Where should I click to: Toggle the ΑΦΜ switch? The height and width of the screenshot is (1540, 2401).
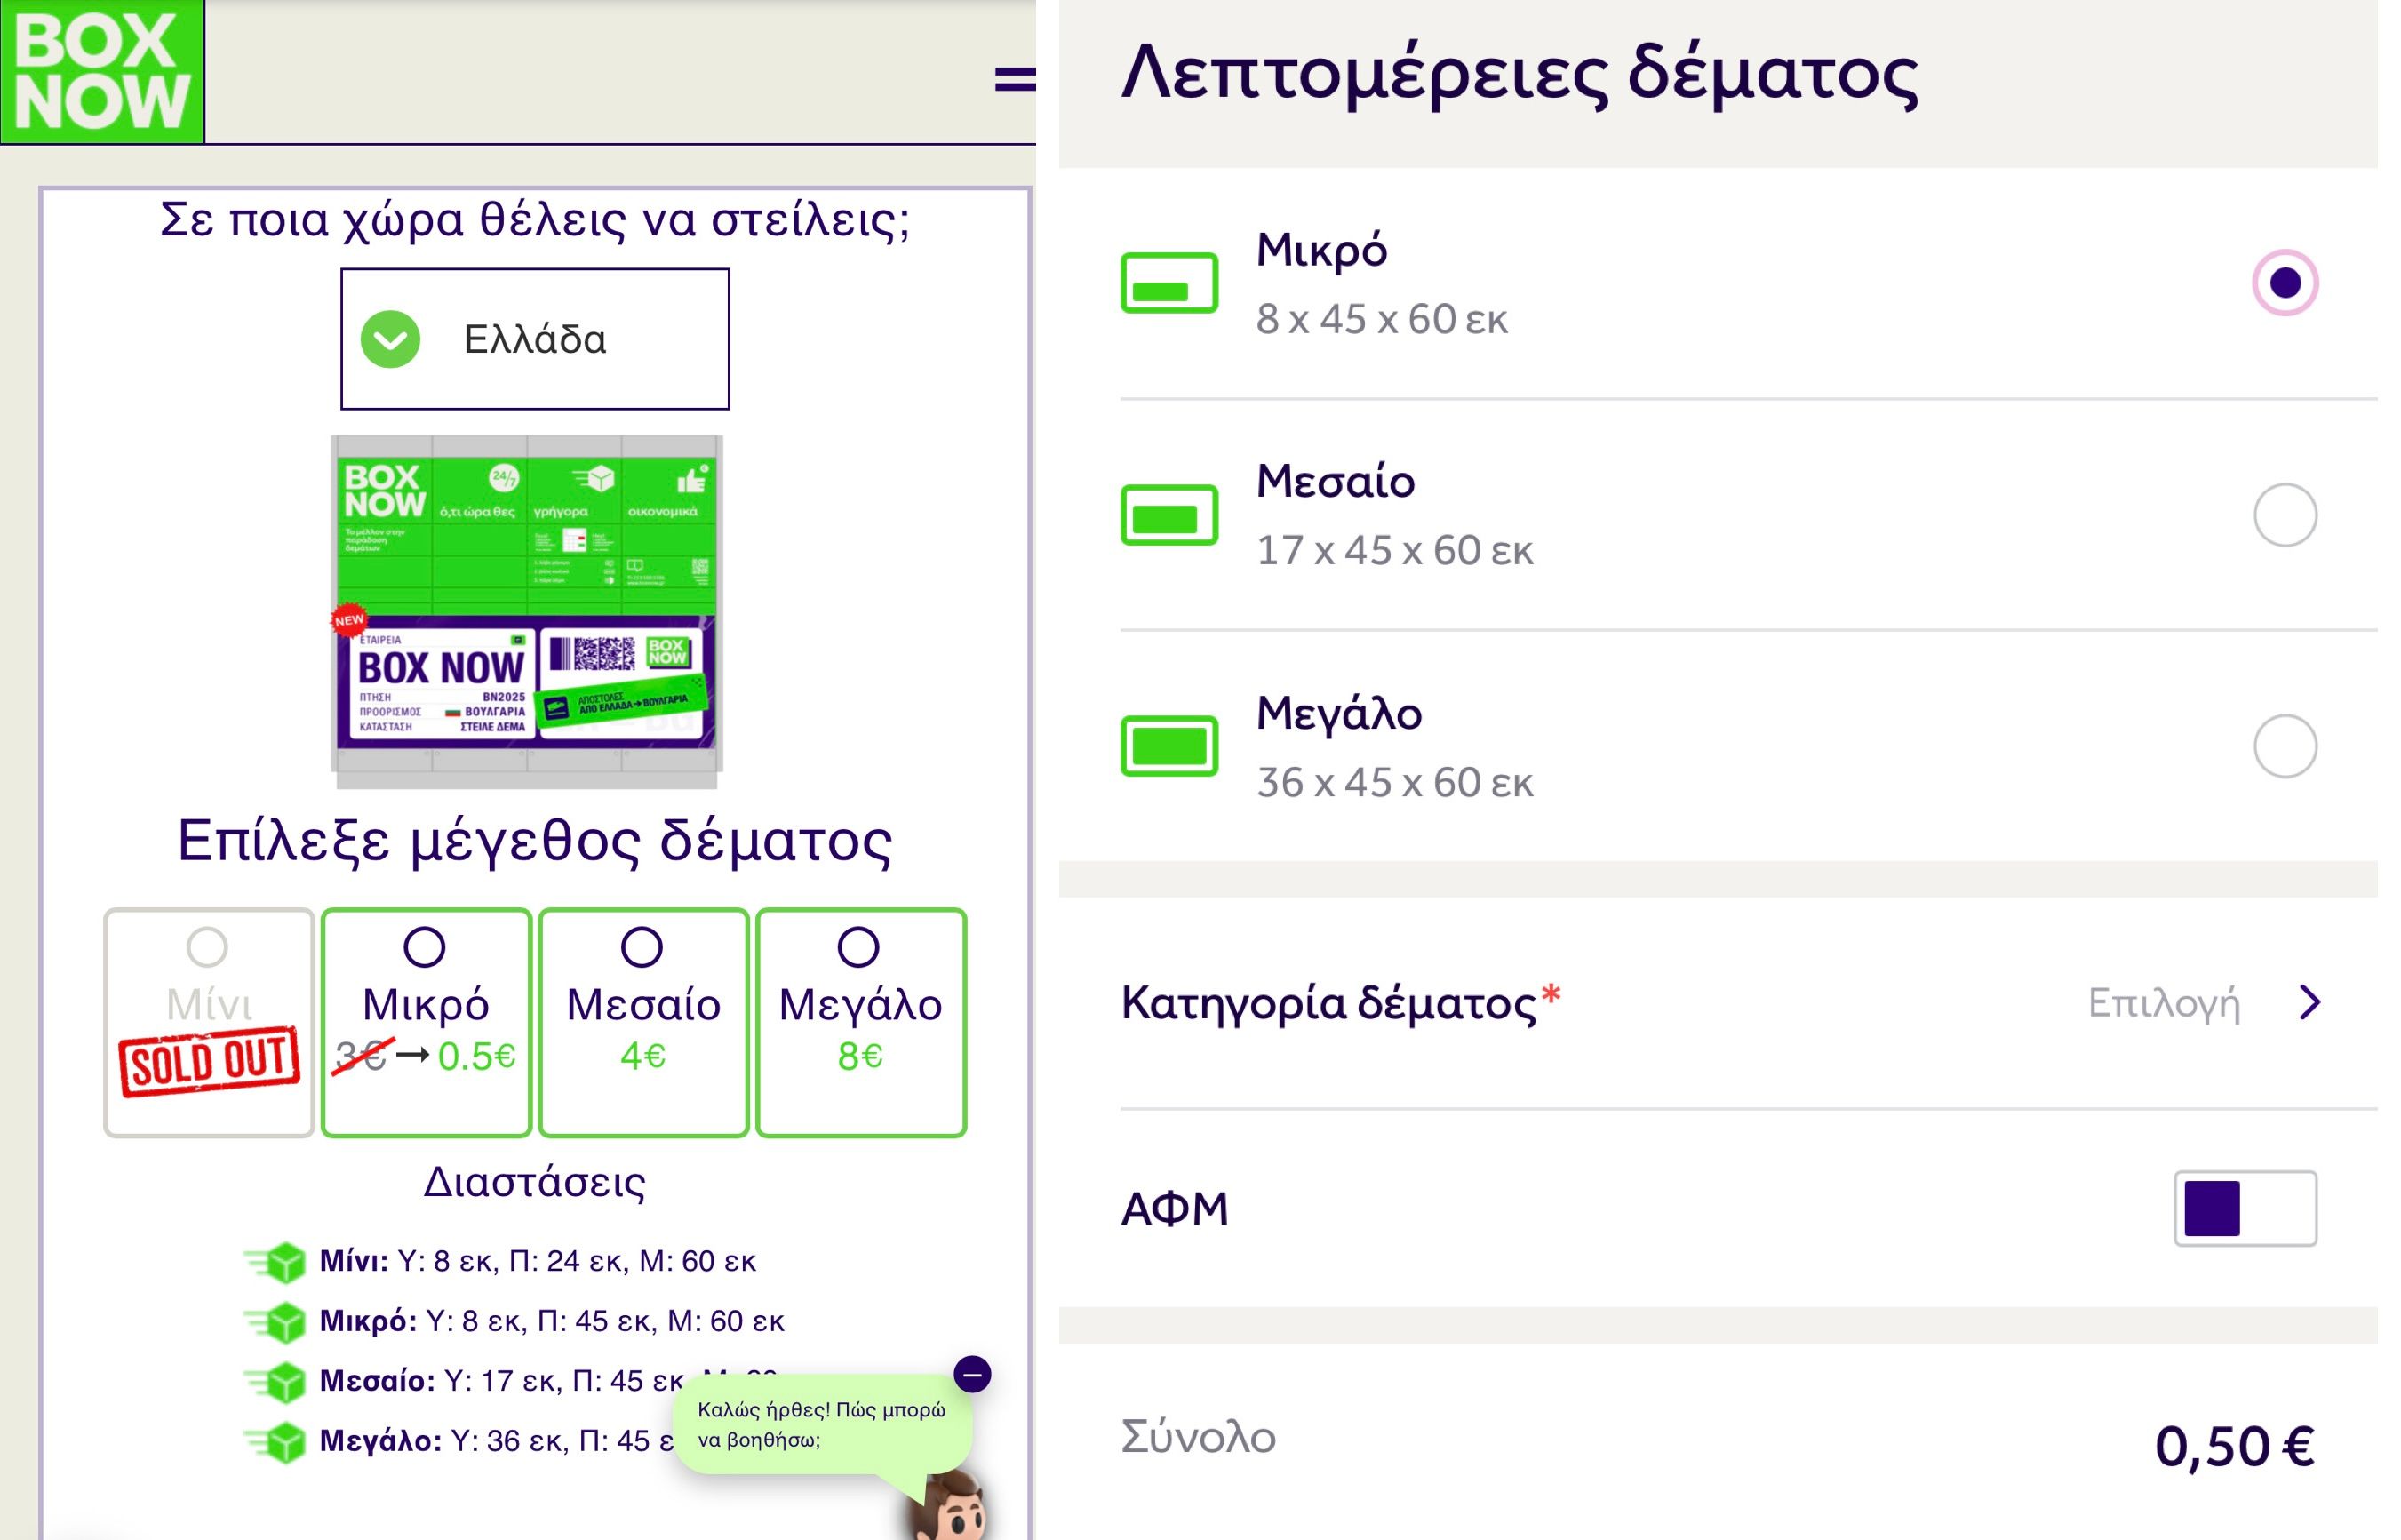(x=2245, y=1208)
